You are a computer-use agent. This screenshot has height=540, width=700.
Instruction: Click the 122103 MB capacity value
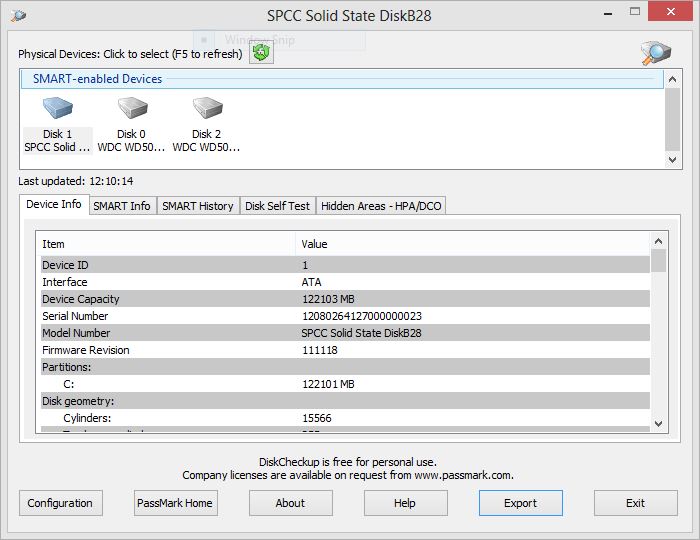328,299
